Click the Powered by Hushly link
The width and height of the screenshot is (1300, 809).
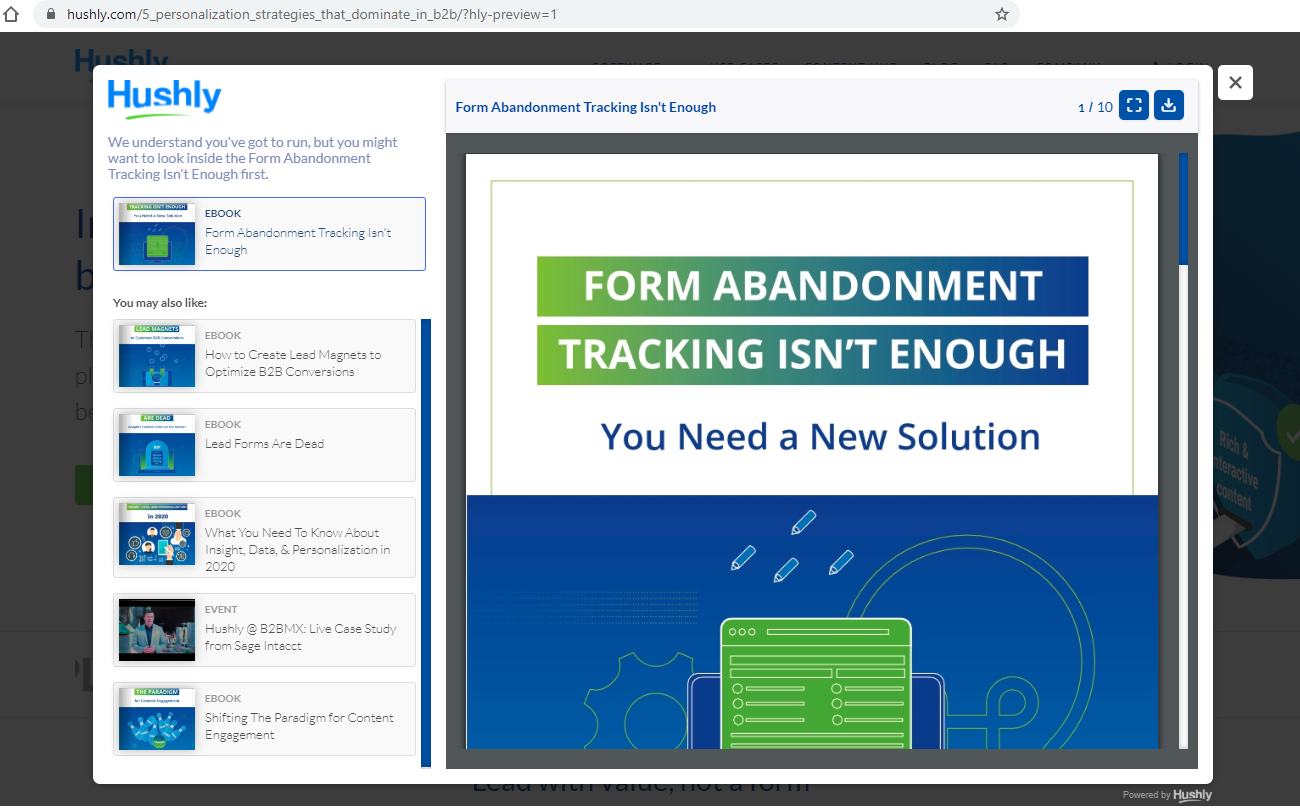(x=1167, y=795)
